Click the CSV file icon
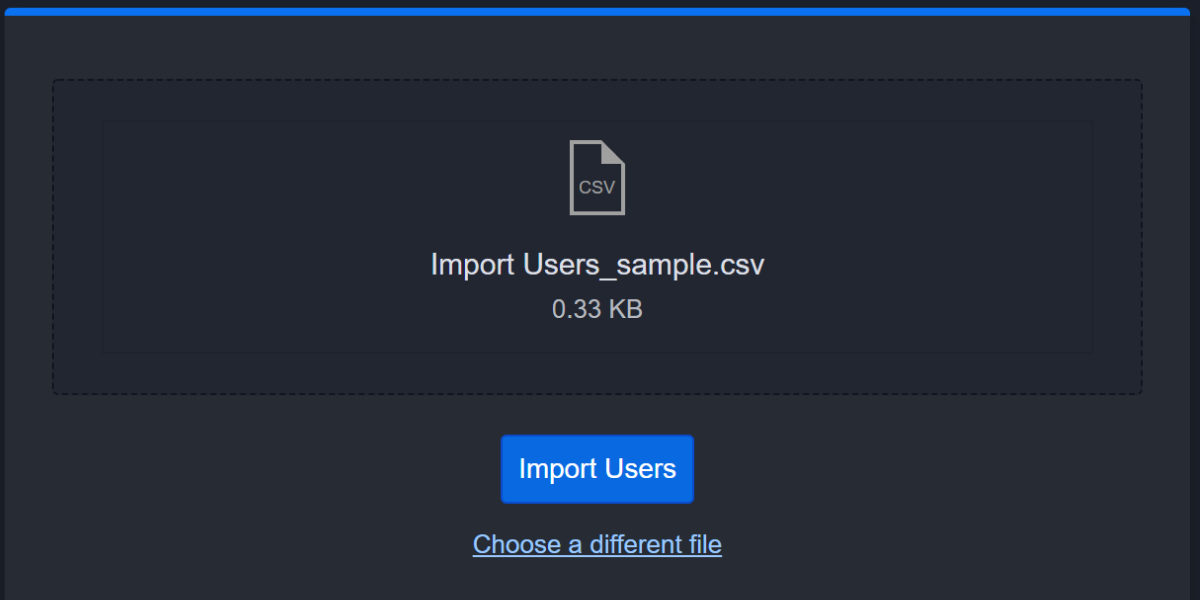1200x600 pixels. pyautogui.click(x=597, y=177)
